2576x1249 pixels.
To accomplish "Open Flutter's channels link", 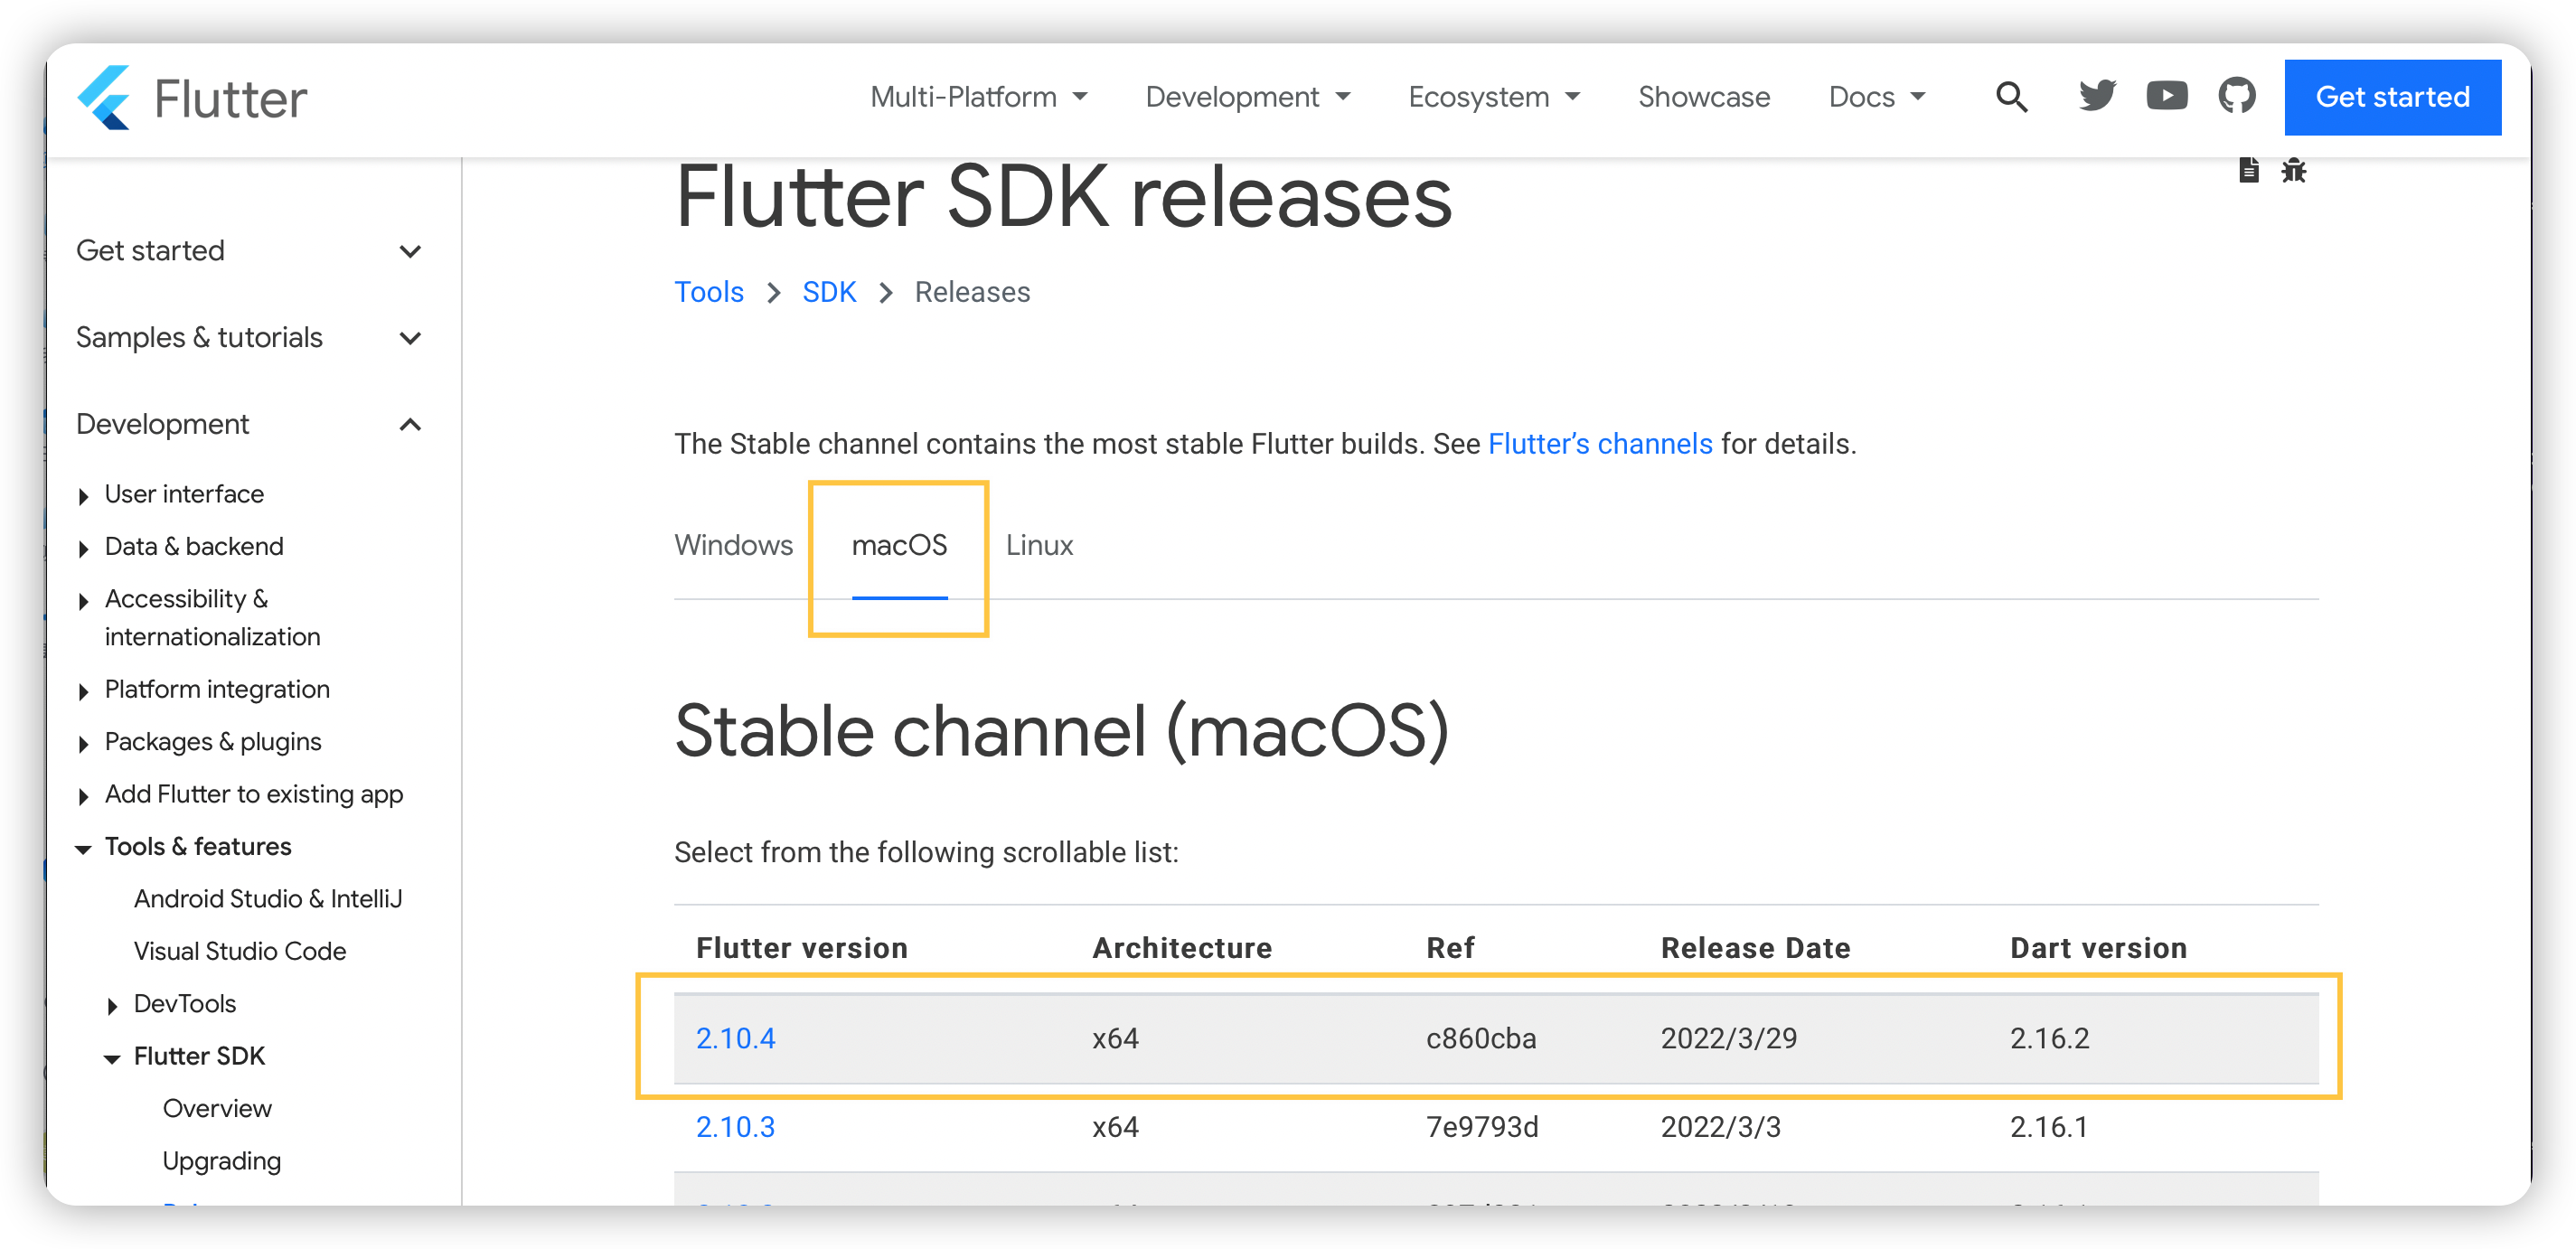I will coord(1599,443).
